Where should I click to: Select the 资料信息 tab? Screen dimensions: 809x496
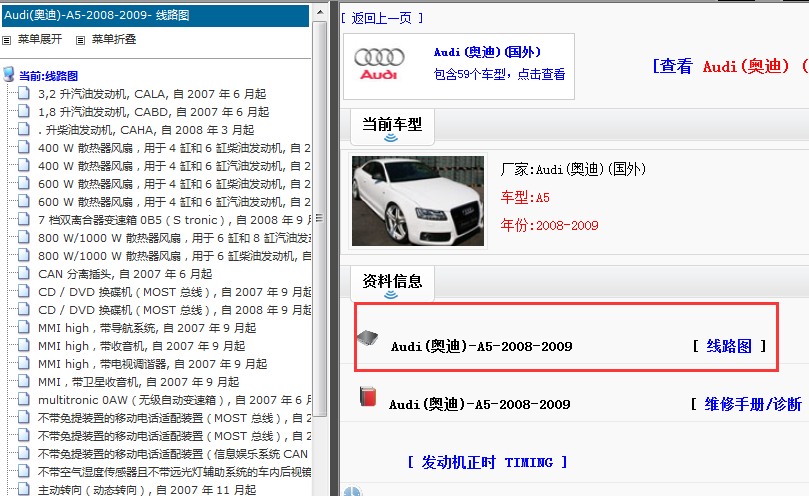pyautogui.click(x=392, y=281)
